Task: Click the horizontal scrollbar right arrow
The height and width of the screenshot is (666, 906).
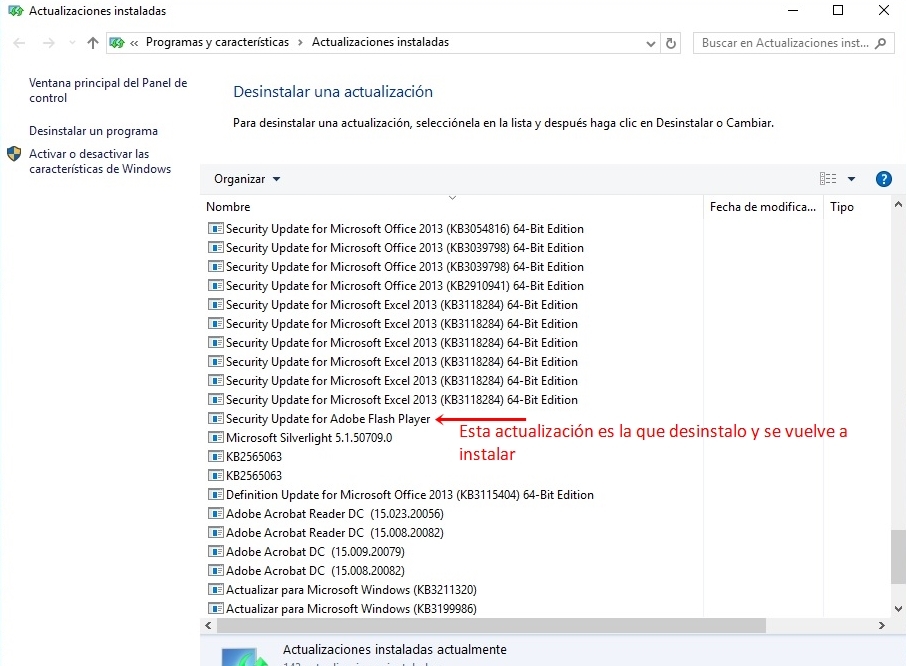Action: pos(882,626)
